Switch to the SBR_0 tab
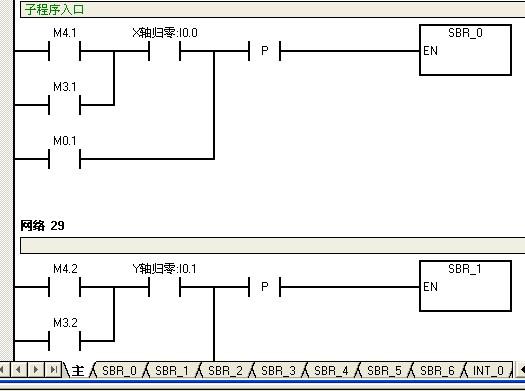525x391 pixels. 119,371
